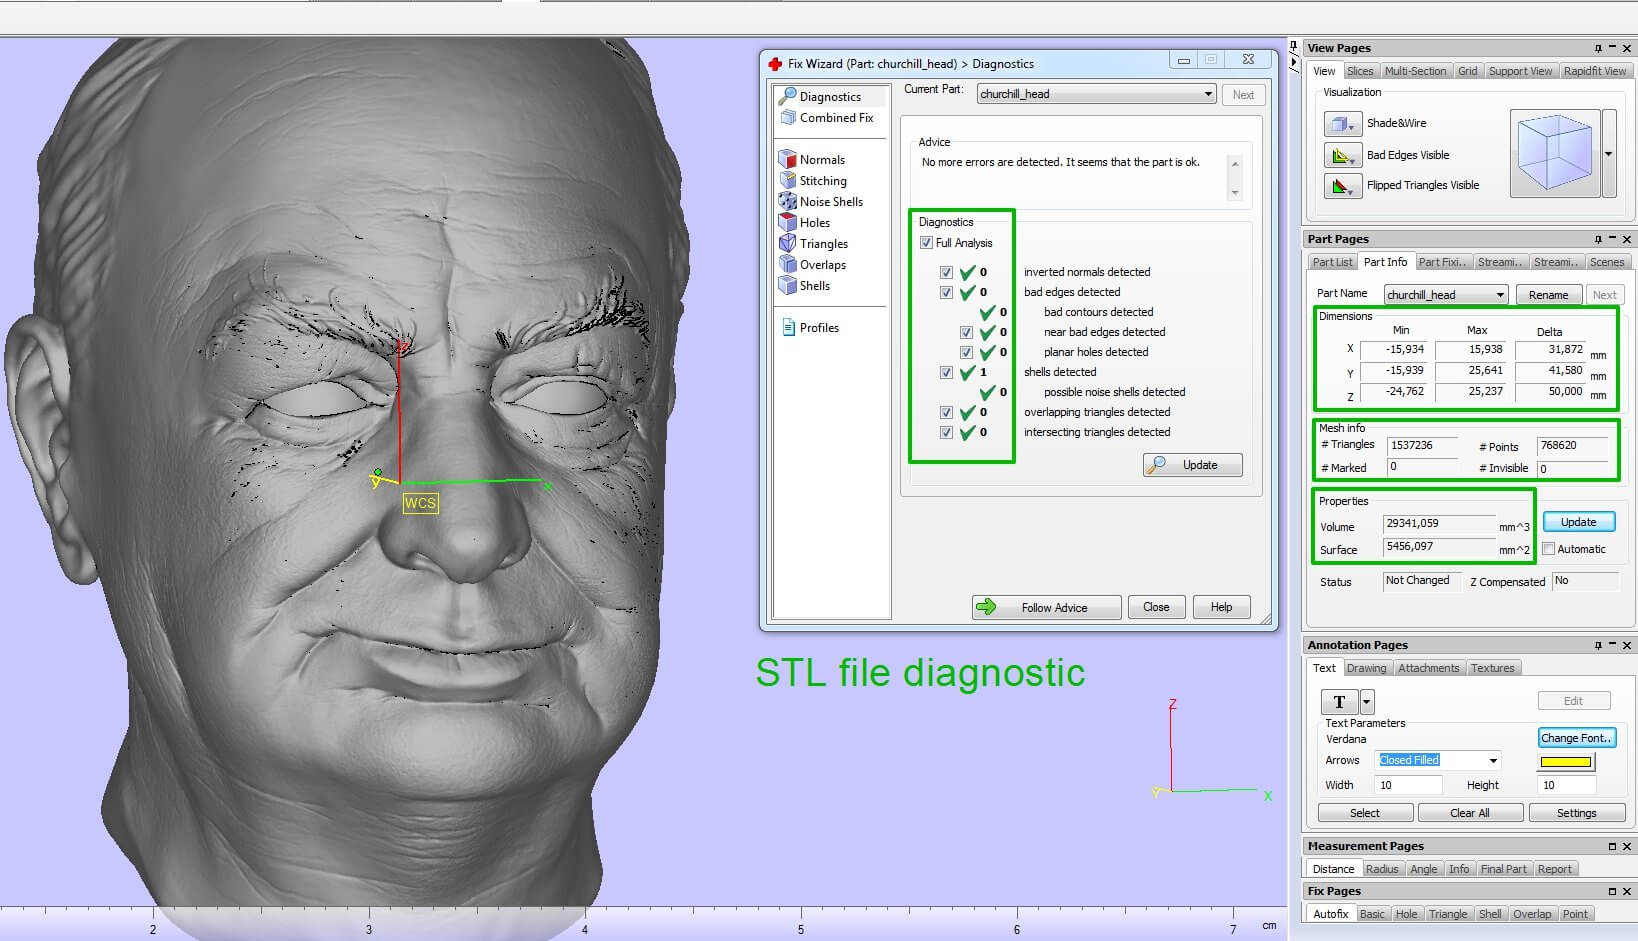Toggle Bad Edges Visible icon
Image resolution: width=1638 pixels, height=941 pixels.
(x=1341, y=155)
